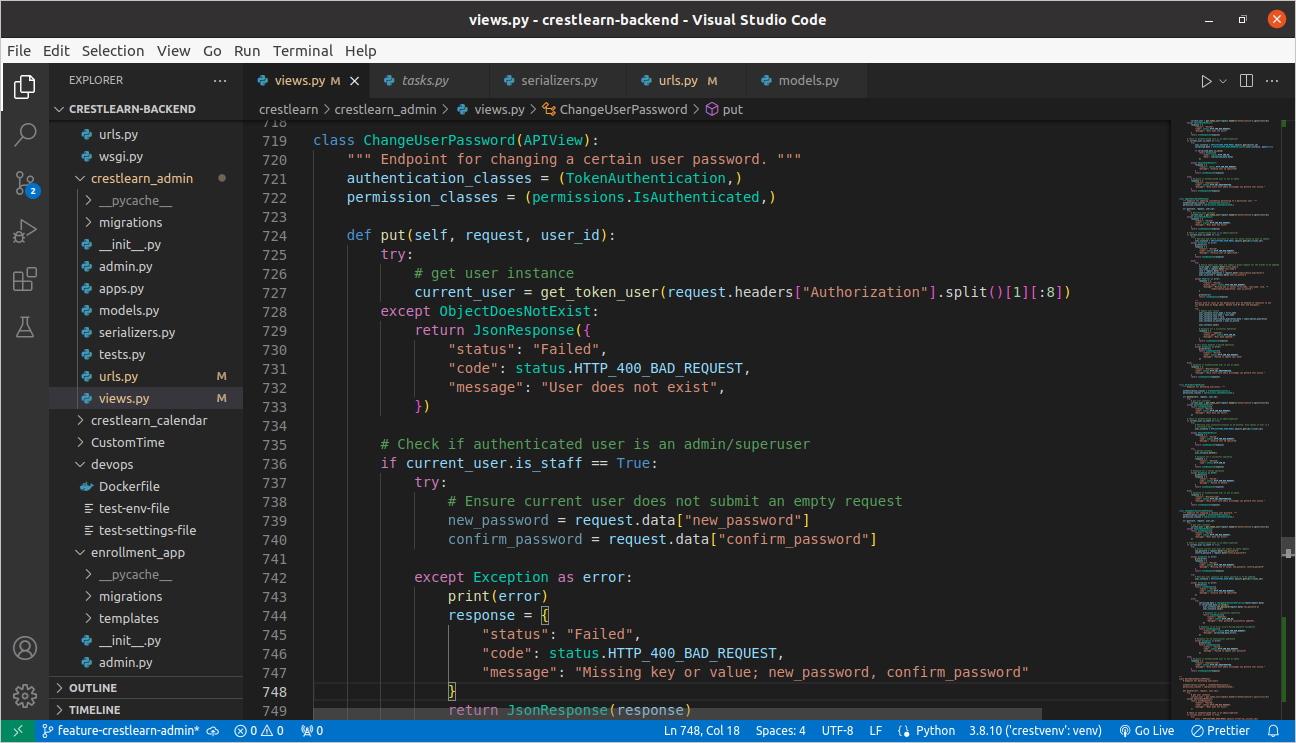Open the View menu
This screenshot has height=743, width=1296.
coord(173,51)
